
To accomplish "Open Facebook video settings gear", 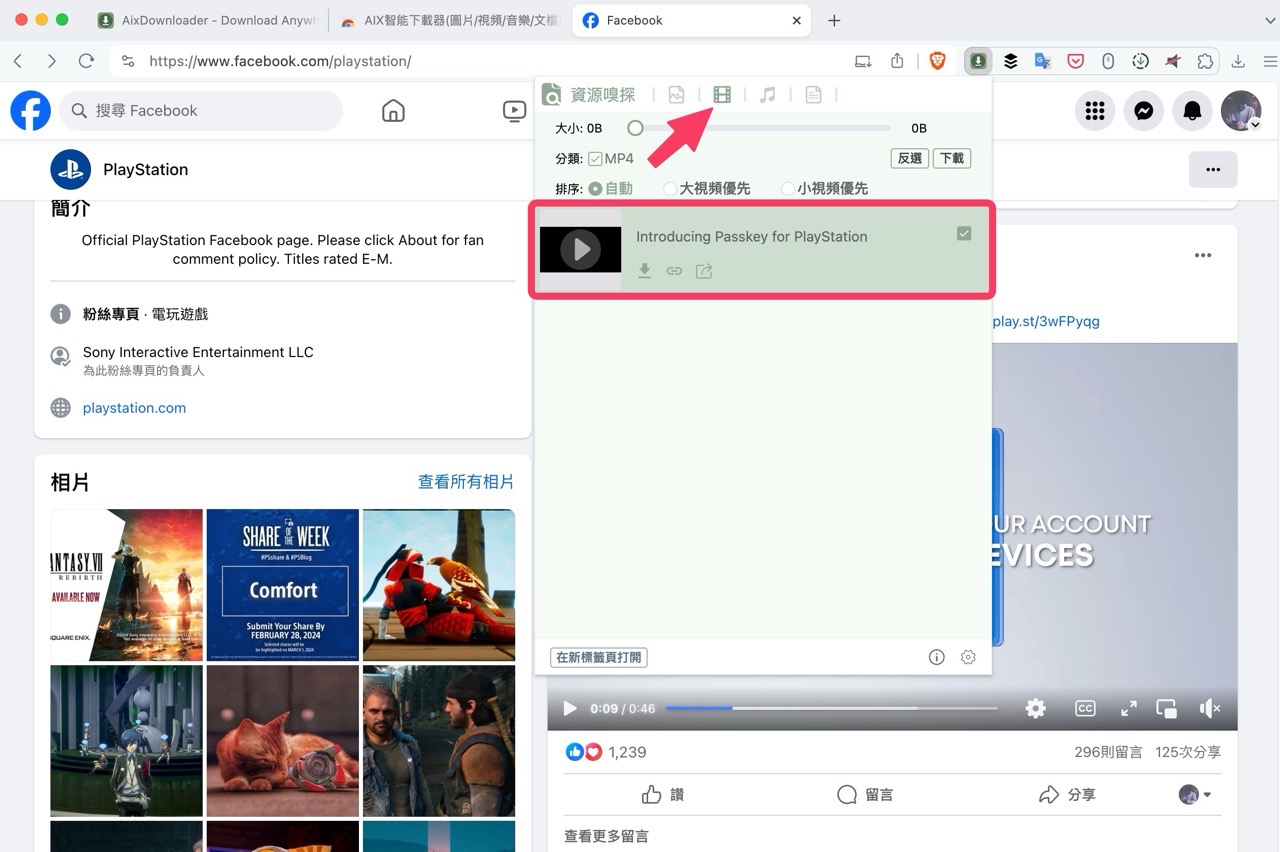I will point(1035,708).
